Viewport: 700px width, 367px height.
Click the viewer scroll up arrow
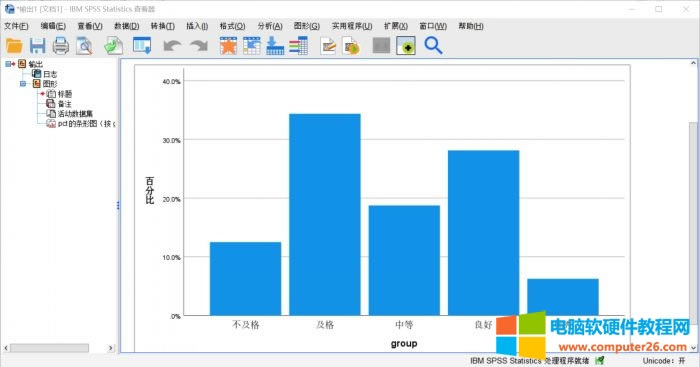pos(693,63)
